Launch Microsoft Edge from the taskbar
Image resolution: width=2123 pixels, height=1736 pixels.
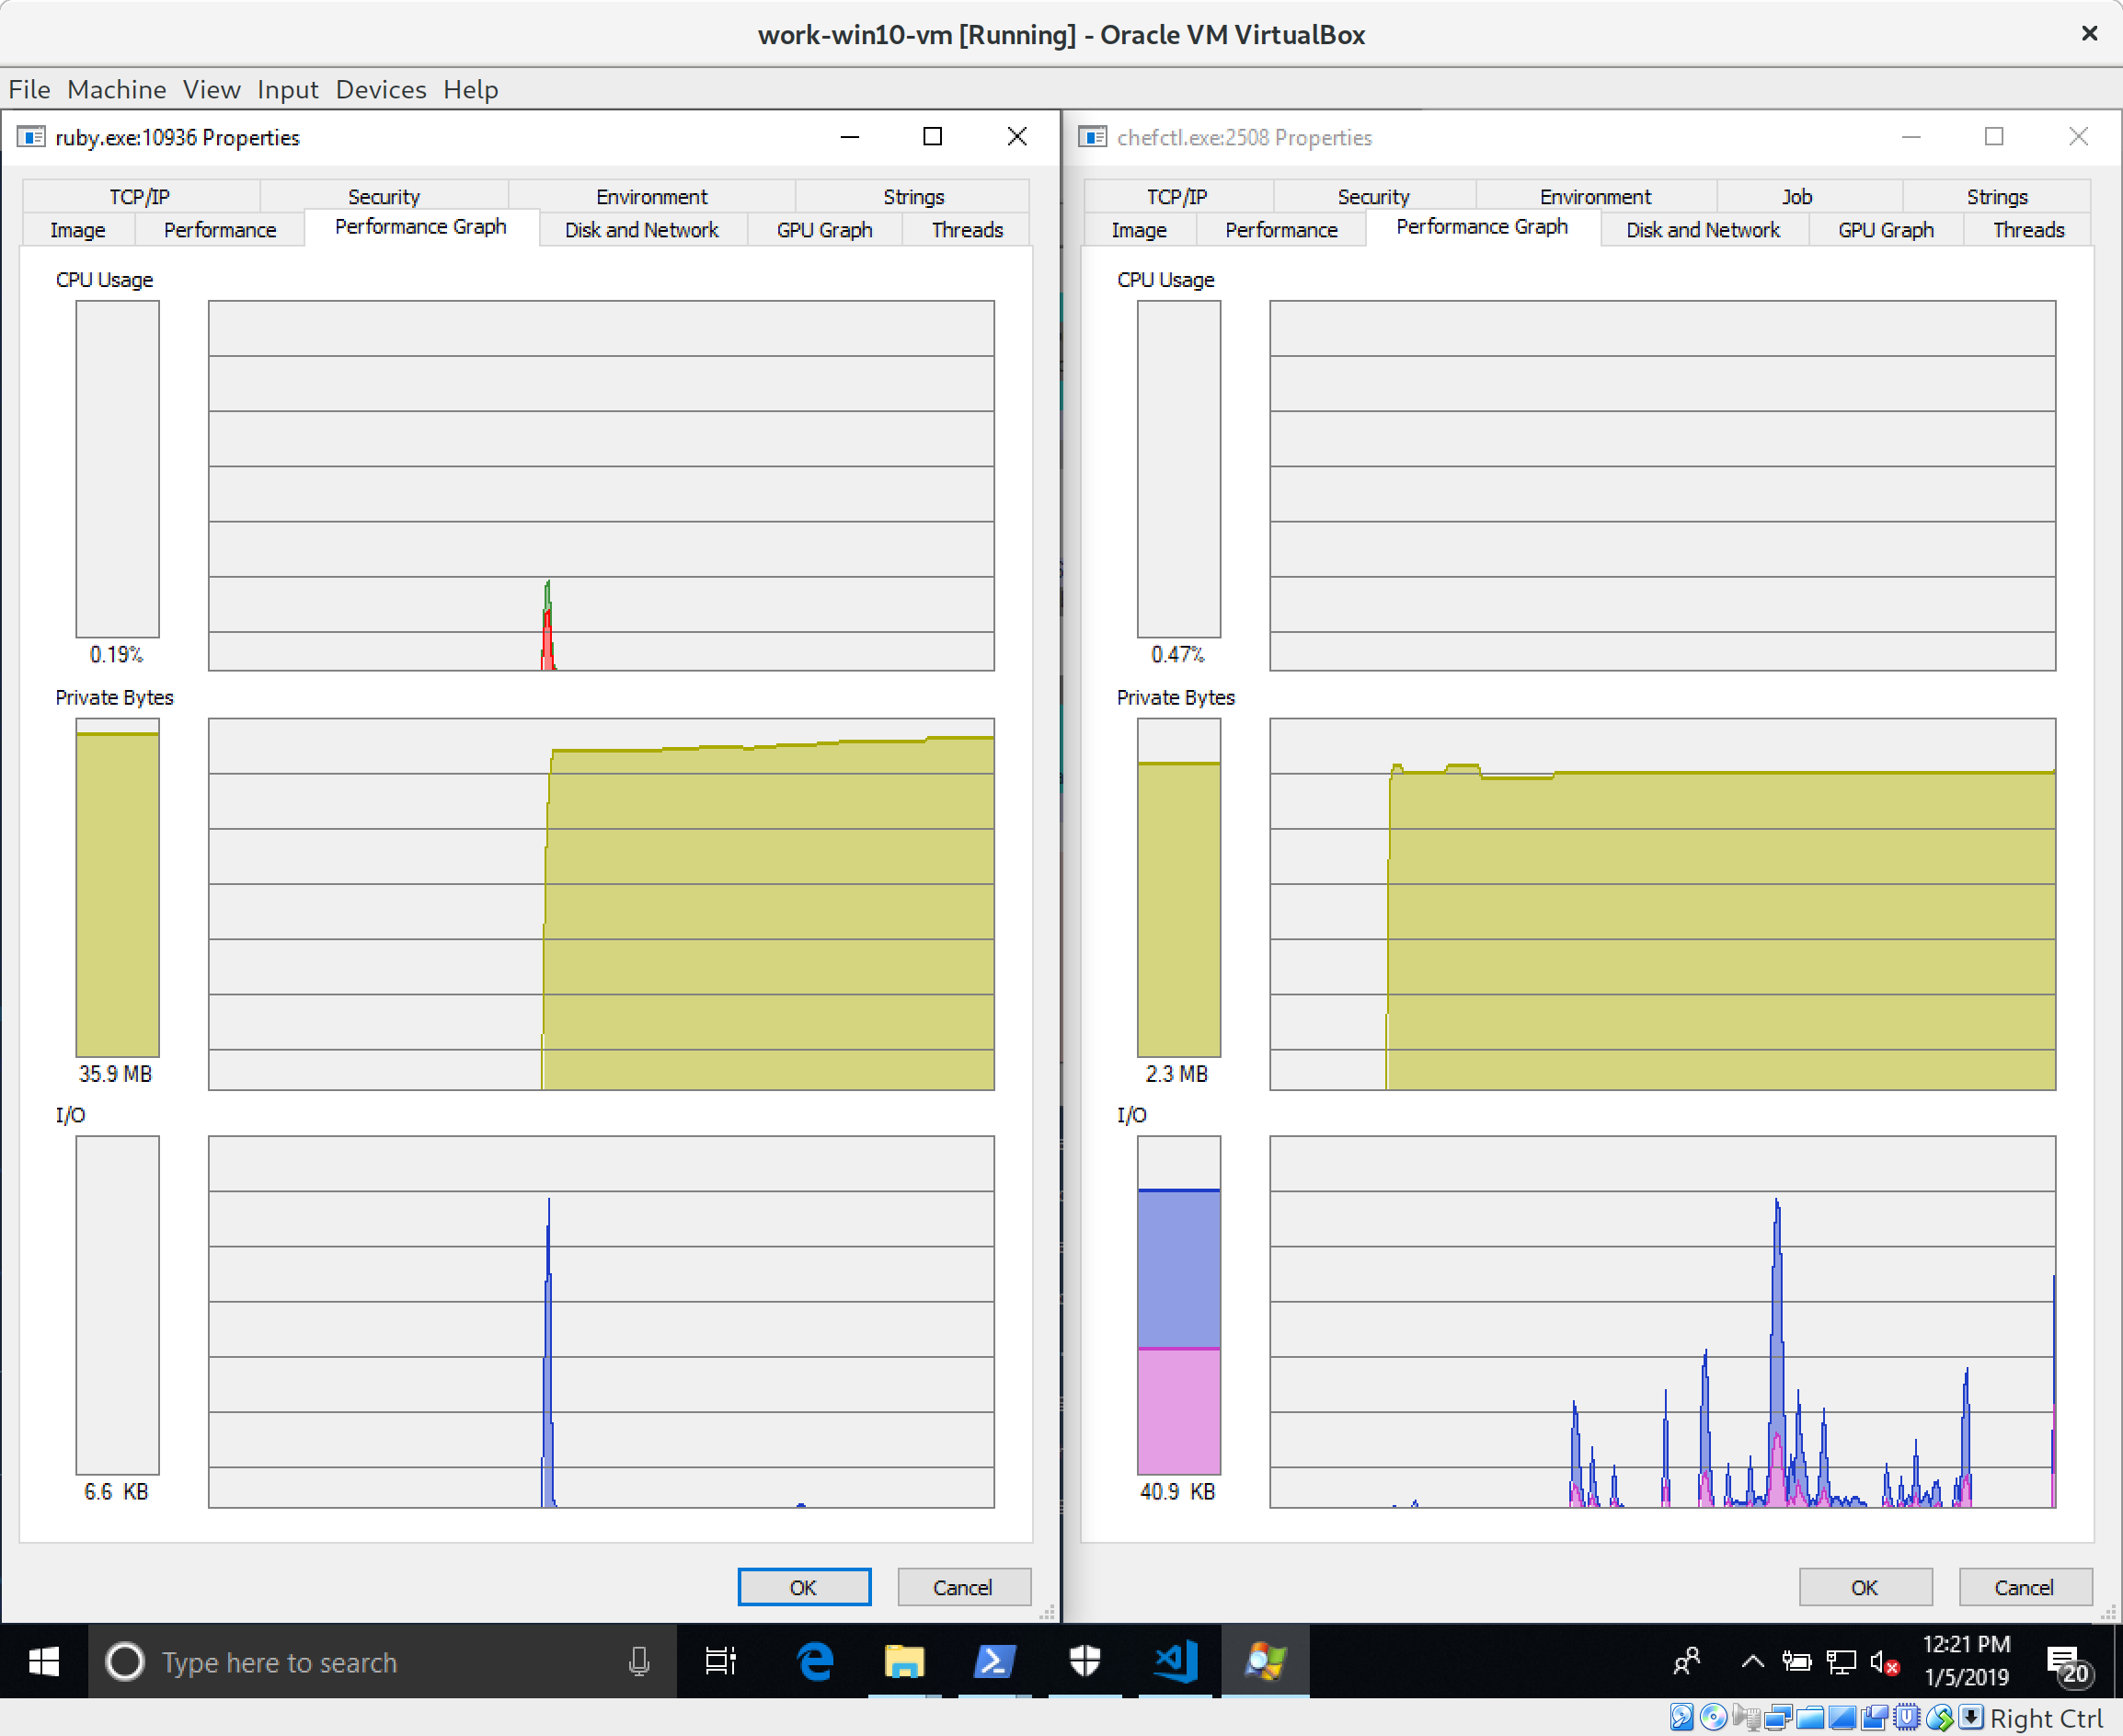coord(815,1661)
